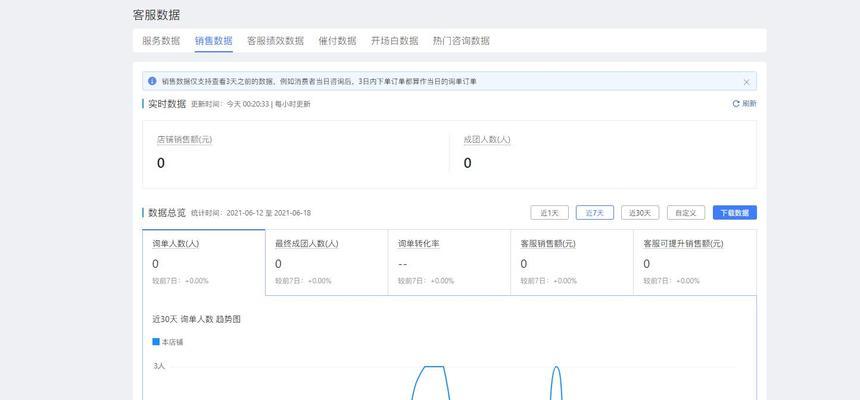Image resolution: width=860 pixels, height=400 pixels.
Task: Go to the 开场白数据 tab
Action: [394, 41]
